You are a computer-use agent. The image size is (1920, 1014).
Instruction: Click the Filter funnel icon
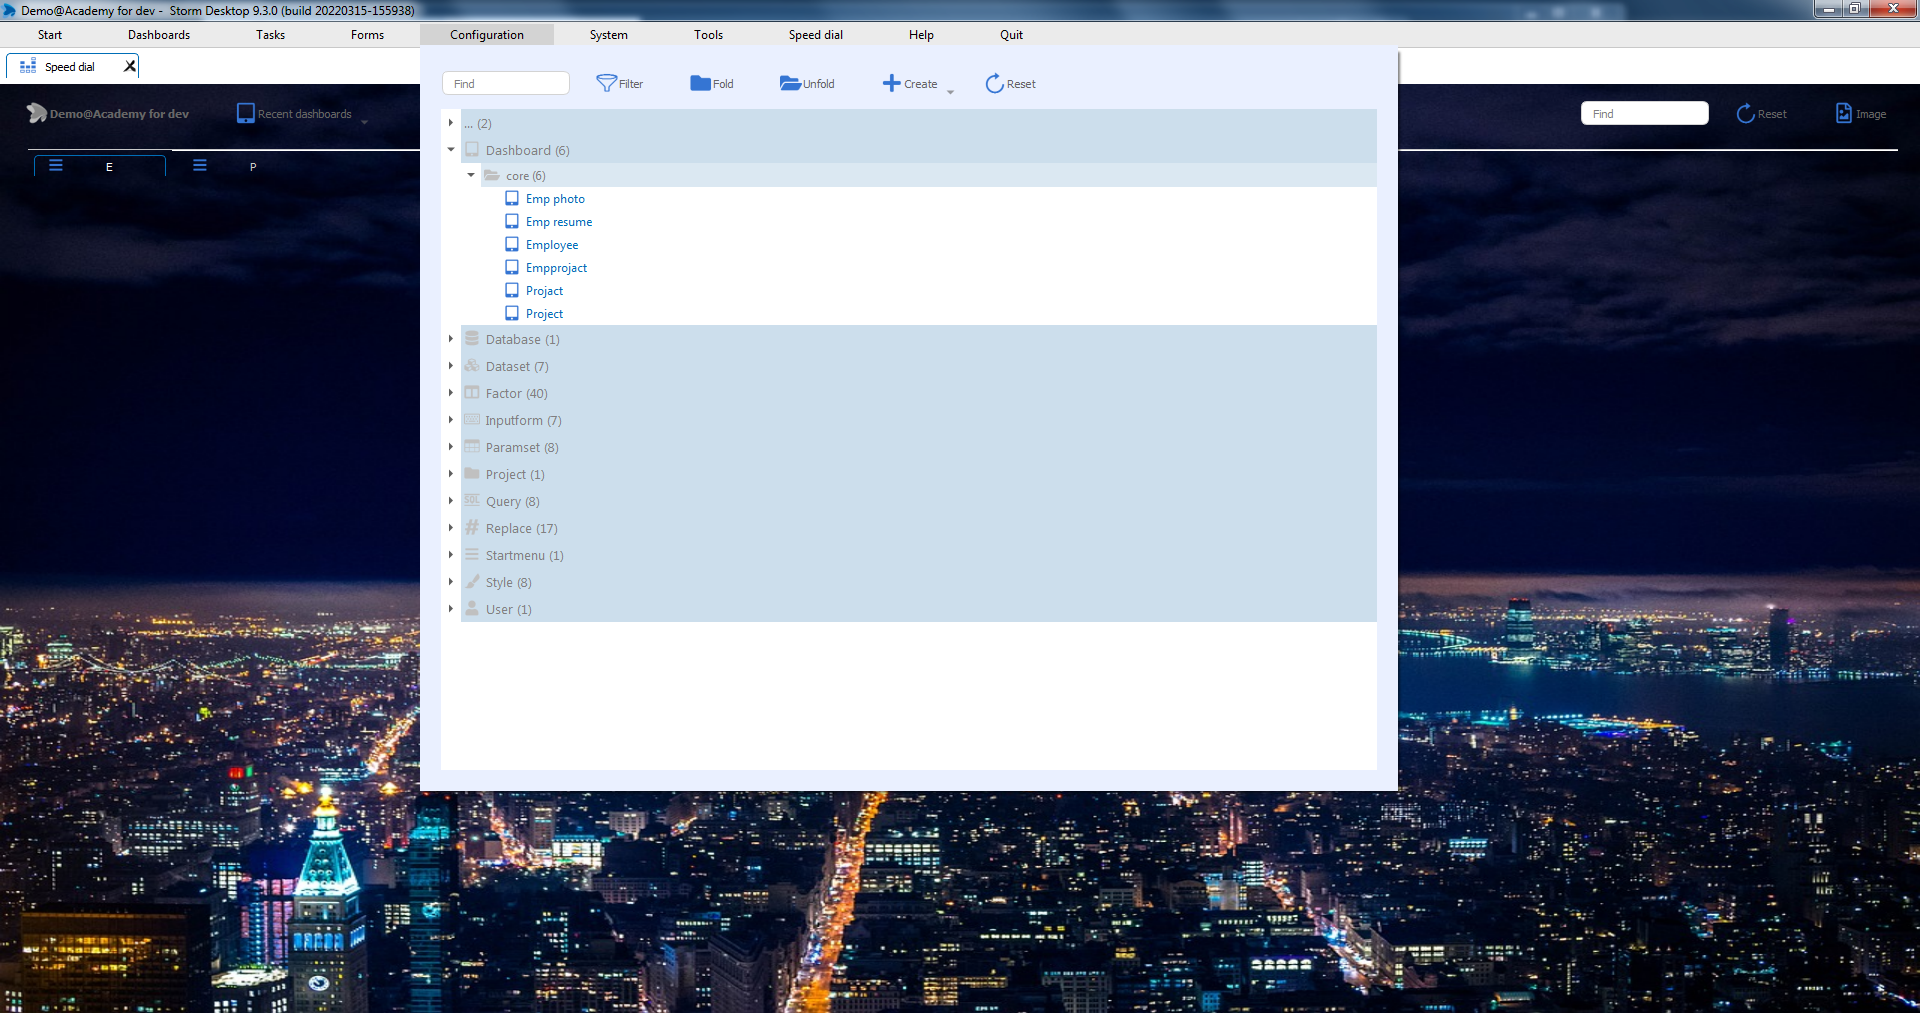click(x=606, y=83)
